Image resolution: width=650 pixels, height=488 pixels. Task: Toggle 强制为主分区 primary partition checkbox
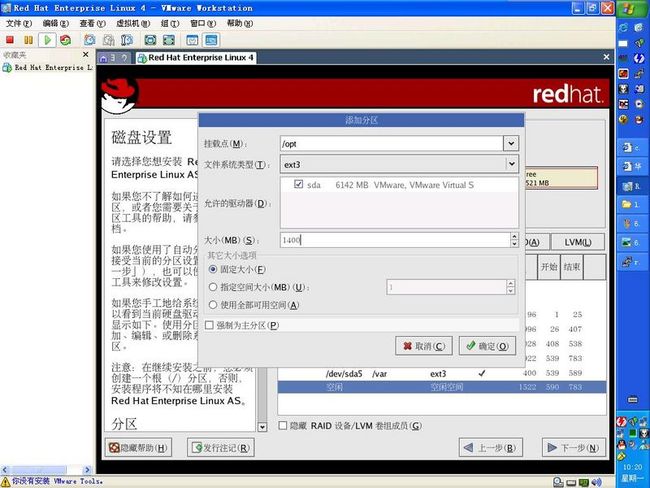coord(209,325)
